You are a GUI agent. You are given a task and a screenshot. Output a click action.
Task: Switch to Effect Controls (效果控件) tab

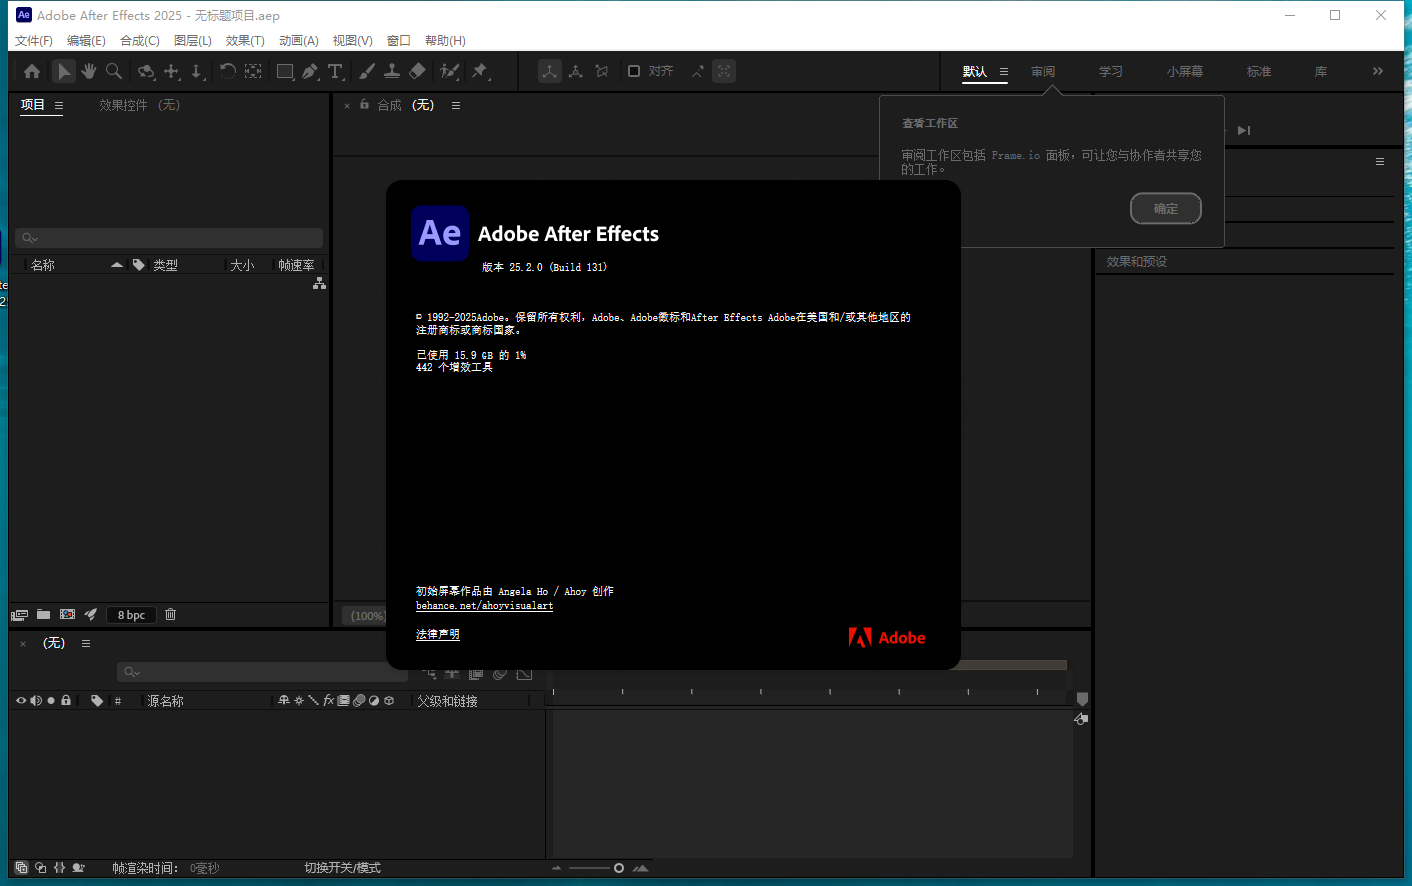click(x=139, y=105)
